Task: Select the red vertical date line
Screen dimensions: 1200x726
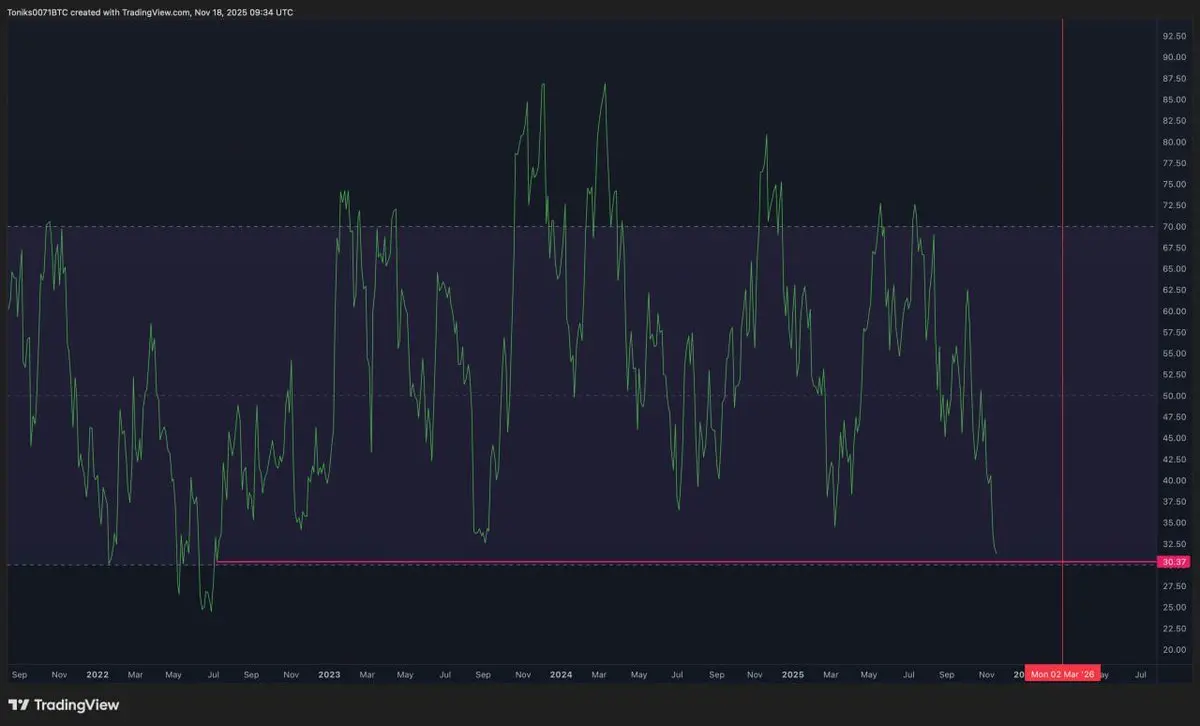Action: [x=1062, y=300]
